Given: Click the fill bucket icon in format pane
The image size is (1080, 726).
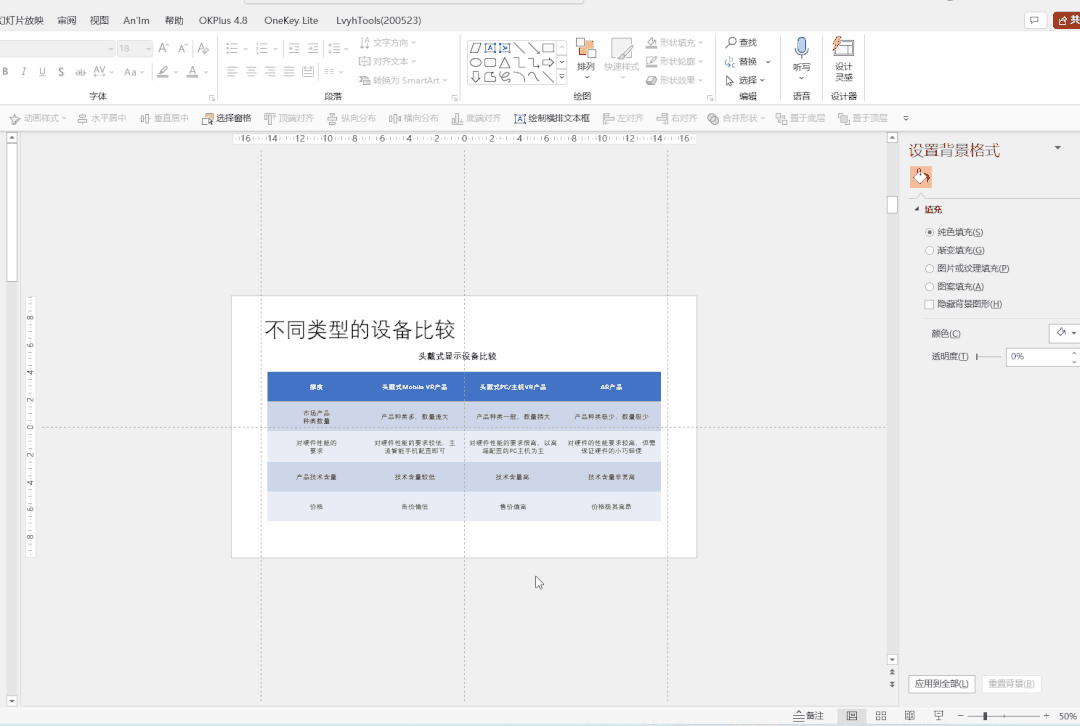Looking at the screenshot, I should [x=921, y=177].
